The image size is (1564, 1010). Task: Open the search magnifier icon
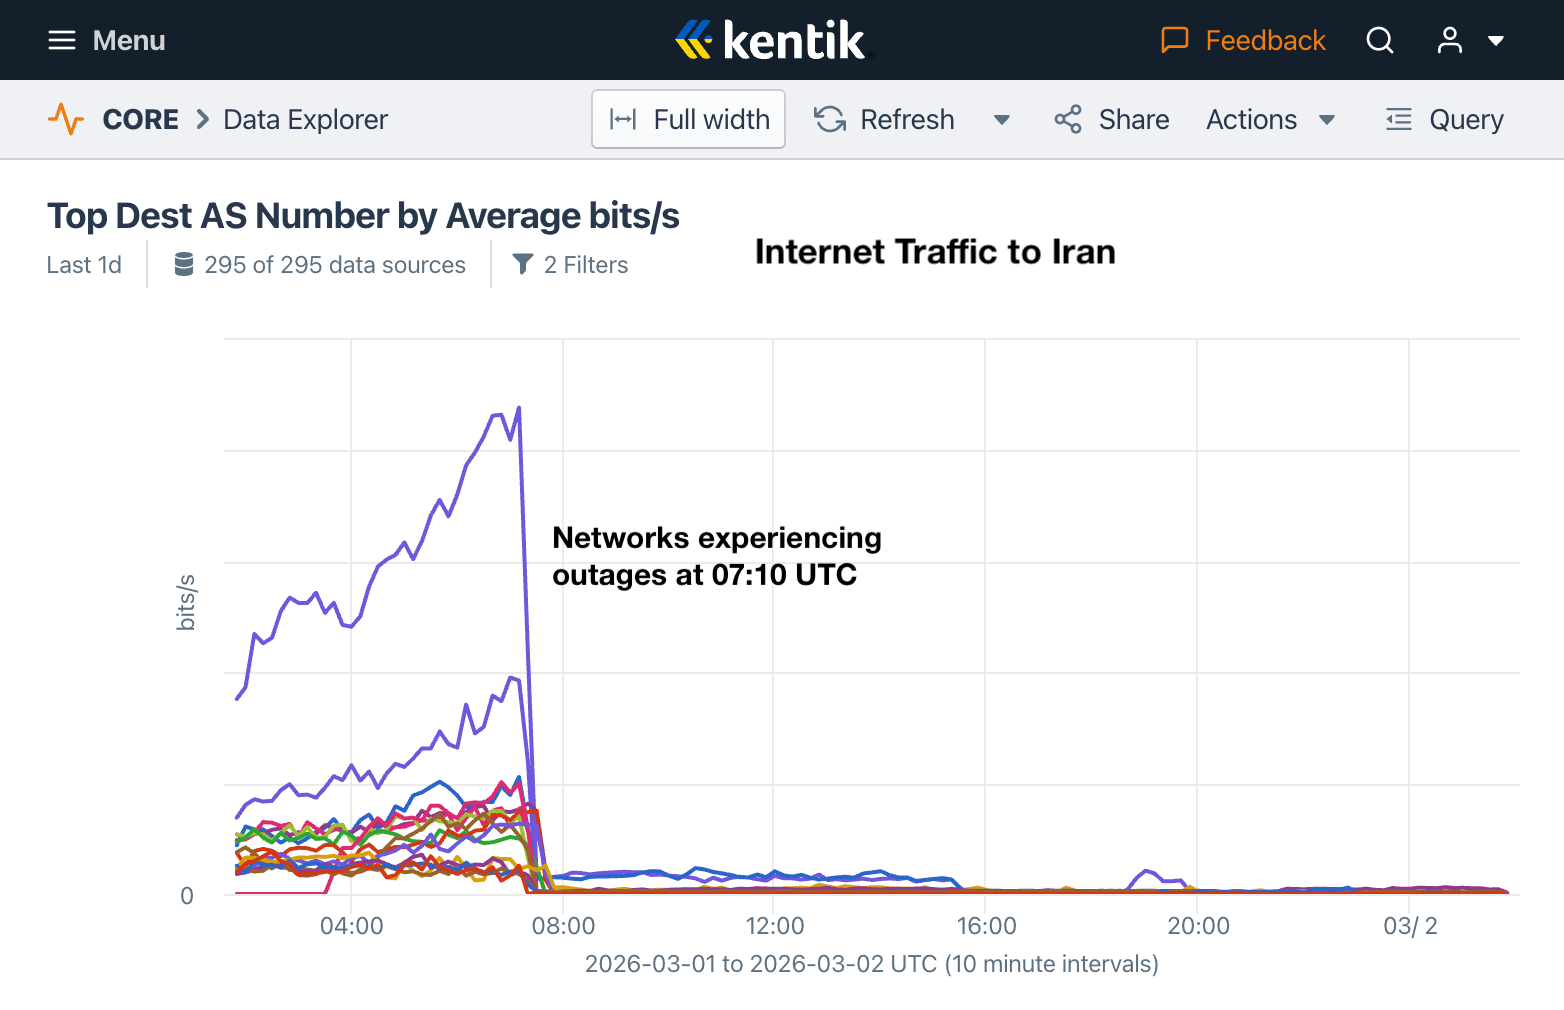point(1380,40)
